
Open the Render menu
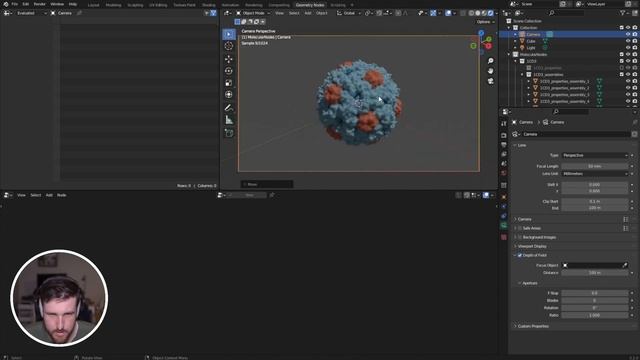click(x=40, y=4)
